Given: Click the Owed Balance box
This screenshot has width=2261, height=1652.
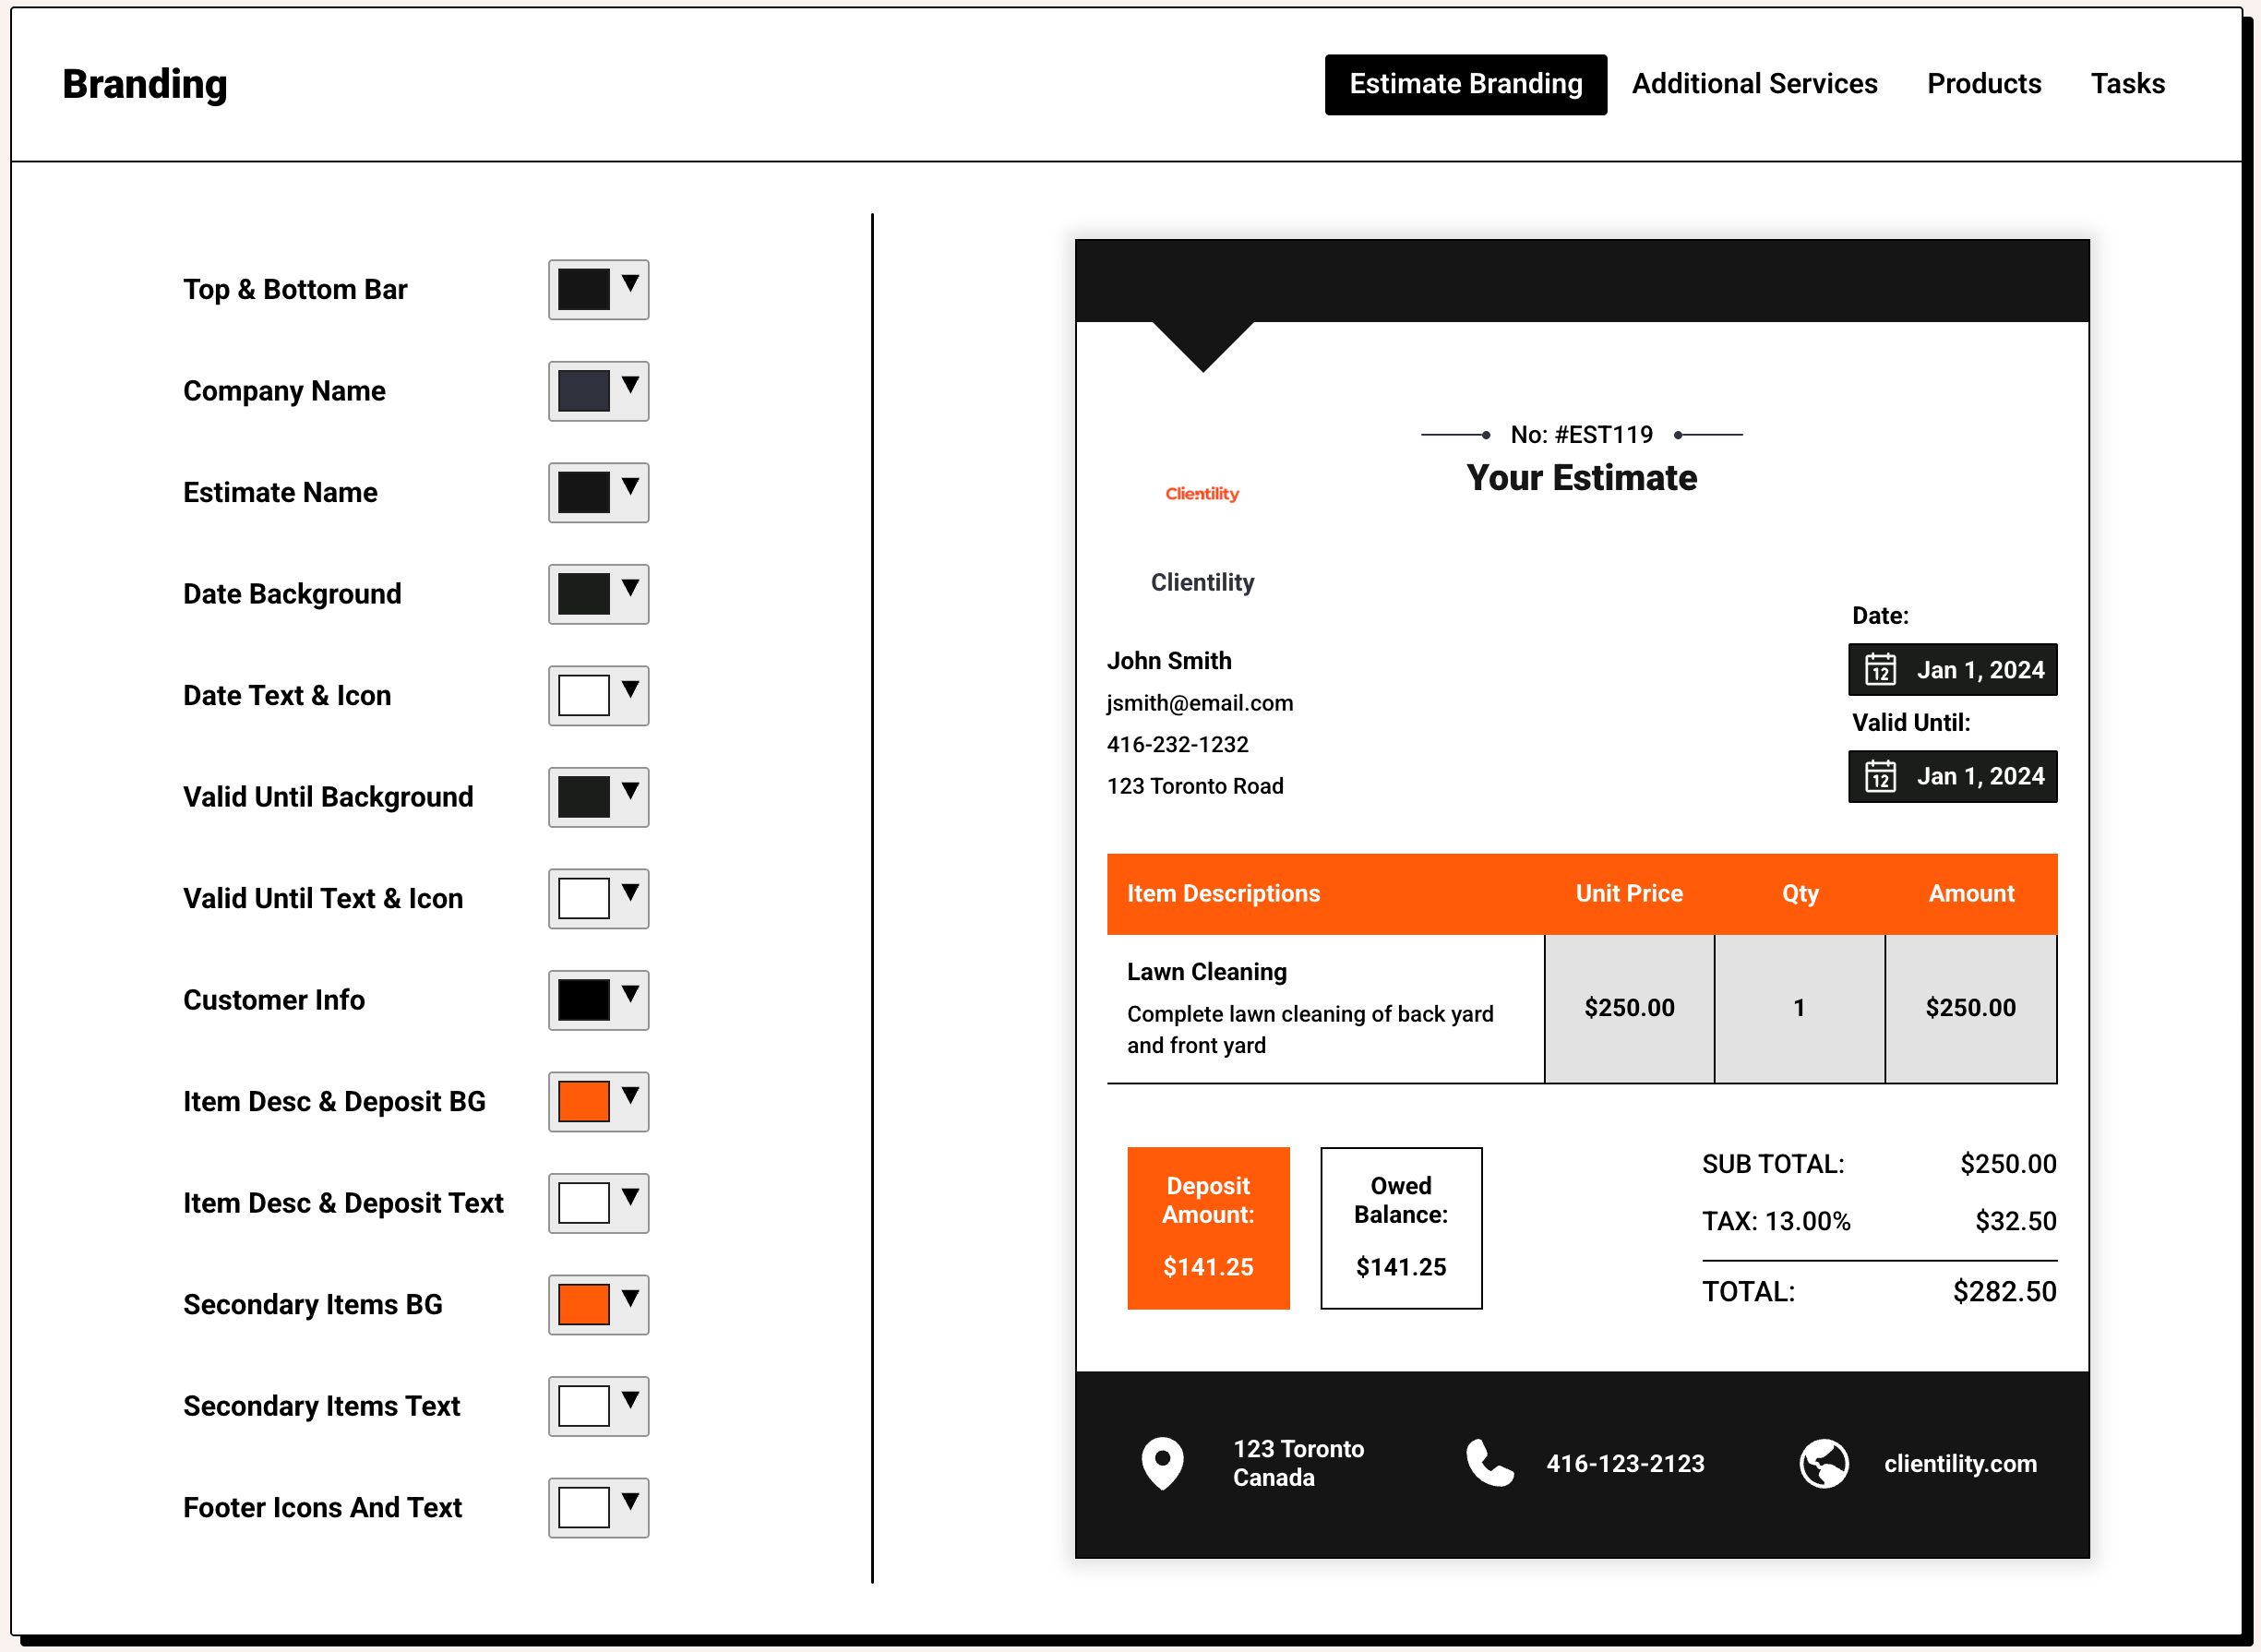Looking at the screenshot, I should tap(1401, 1227).
